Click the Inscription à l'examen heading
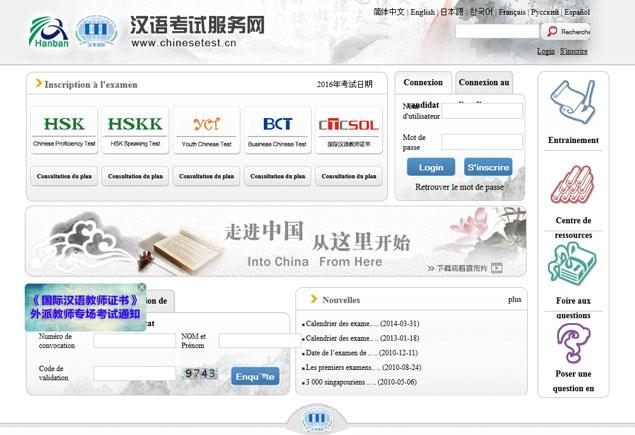Image resolution: width=635 pixels, height=435 pixels. coord(91,85)
